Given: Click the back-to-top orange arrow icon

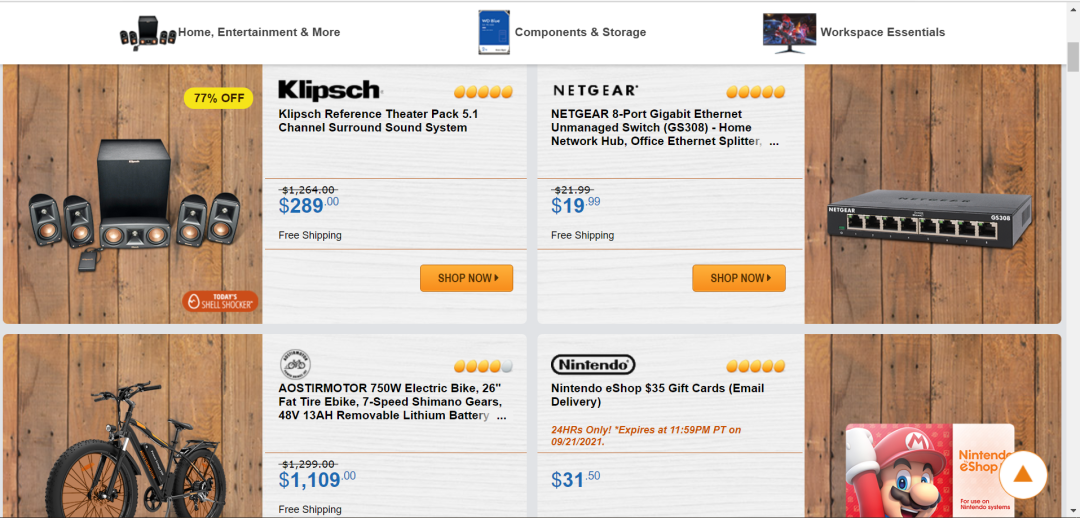Looking at the screenshot, I should tap(1023, 475).
